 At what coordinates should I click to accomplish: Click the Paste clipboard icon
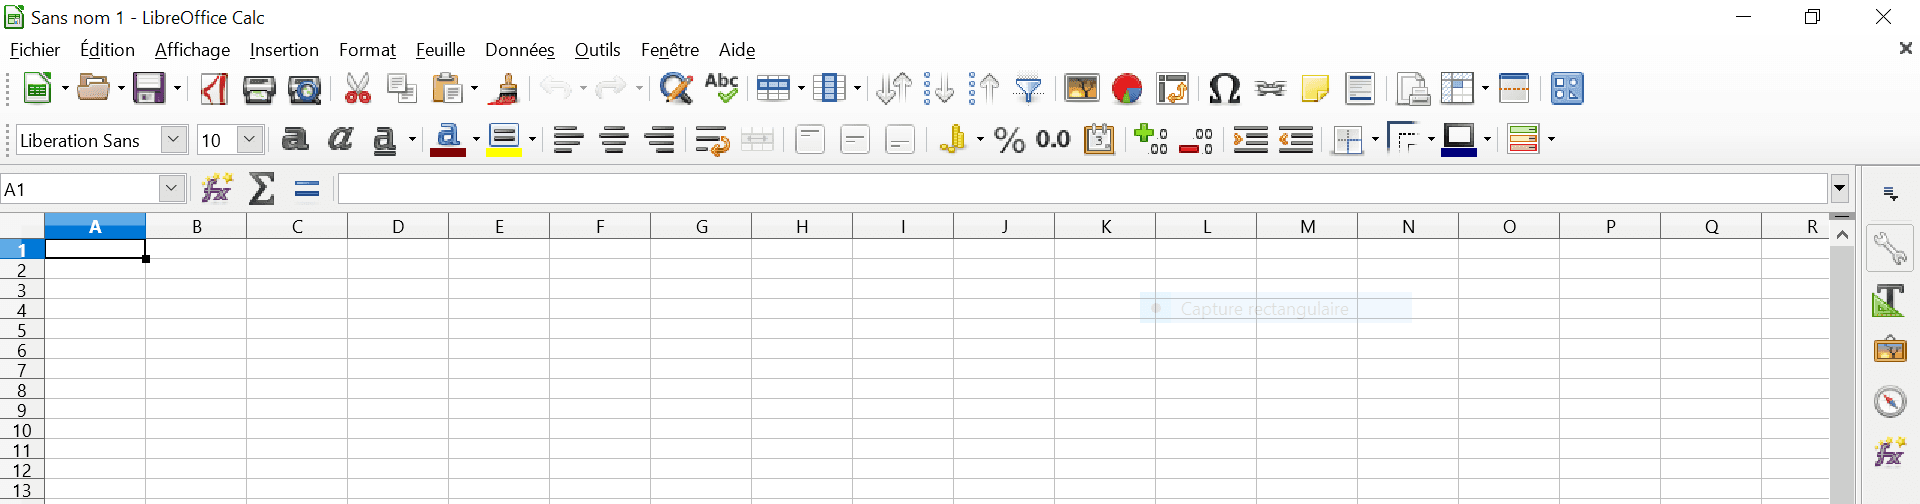coord(447,89)
